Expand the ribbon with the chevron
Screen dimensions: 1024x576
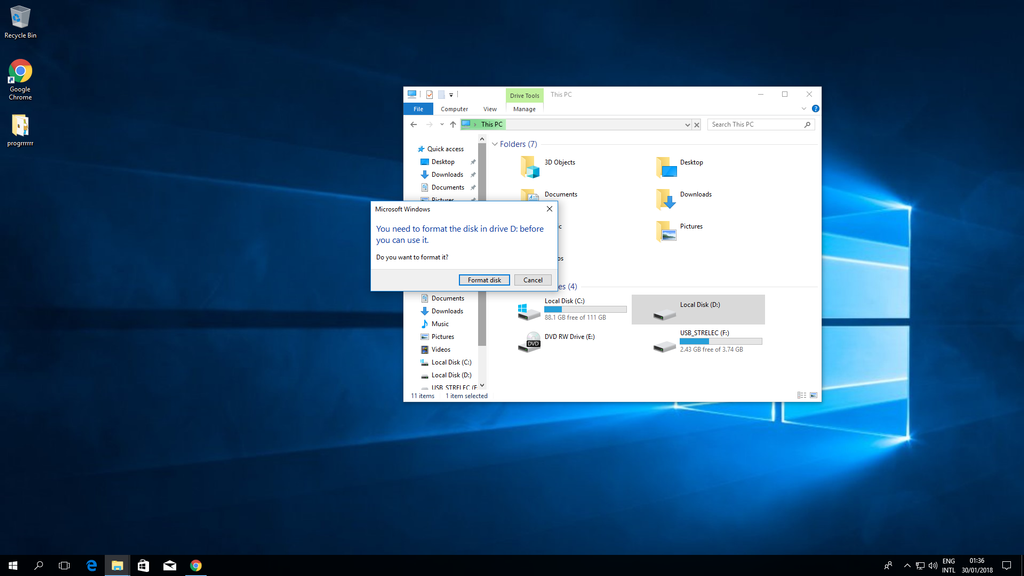pos(804,108)
